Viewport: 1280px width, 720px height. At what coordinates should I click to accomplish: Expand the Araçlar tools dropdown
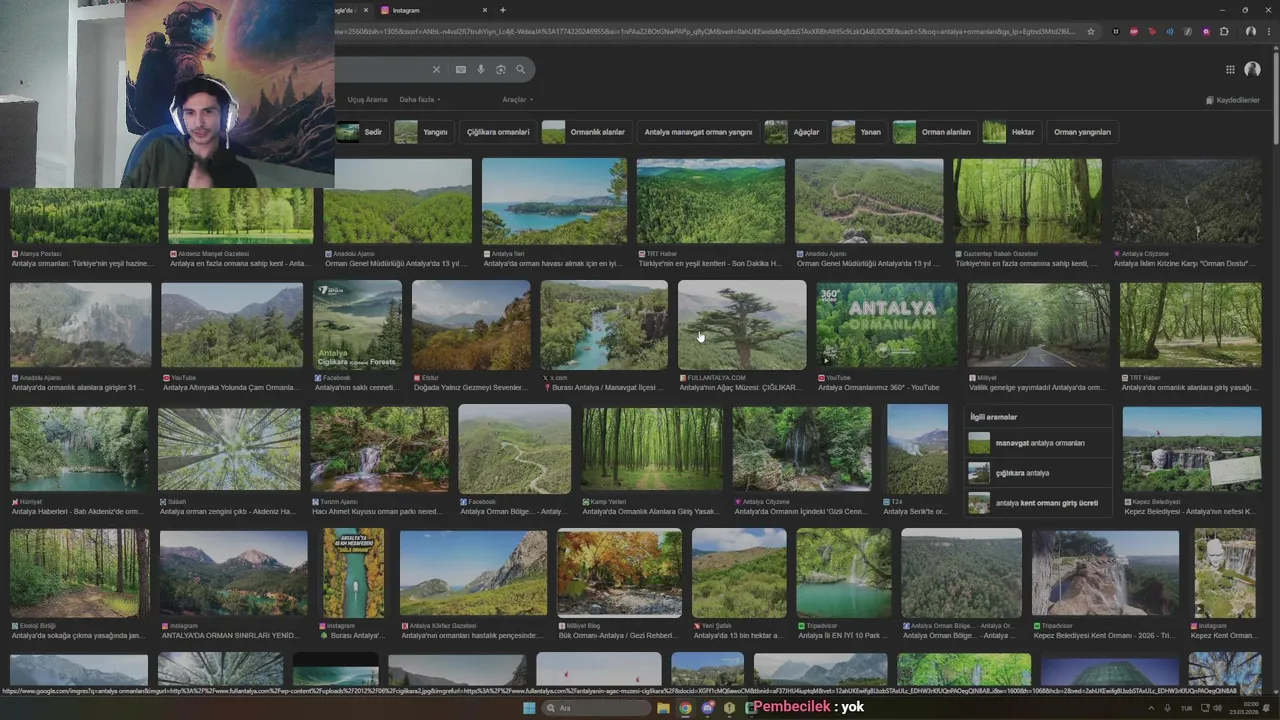(517, 100)
